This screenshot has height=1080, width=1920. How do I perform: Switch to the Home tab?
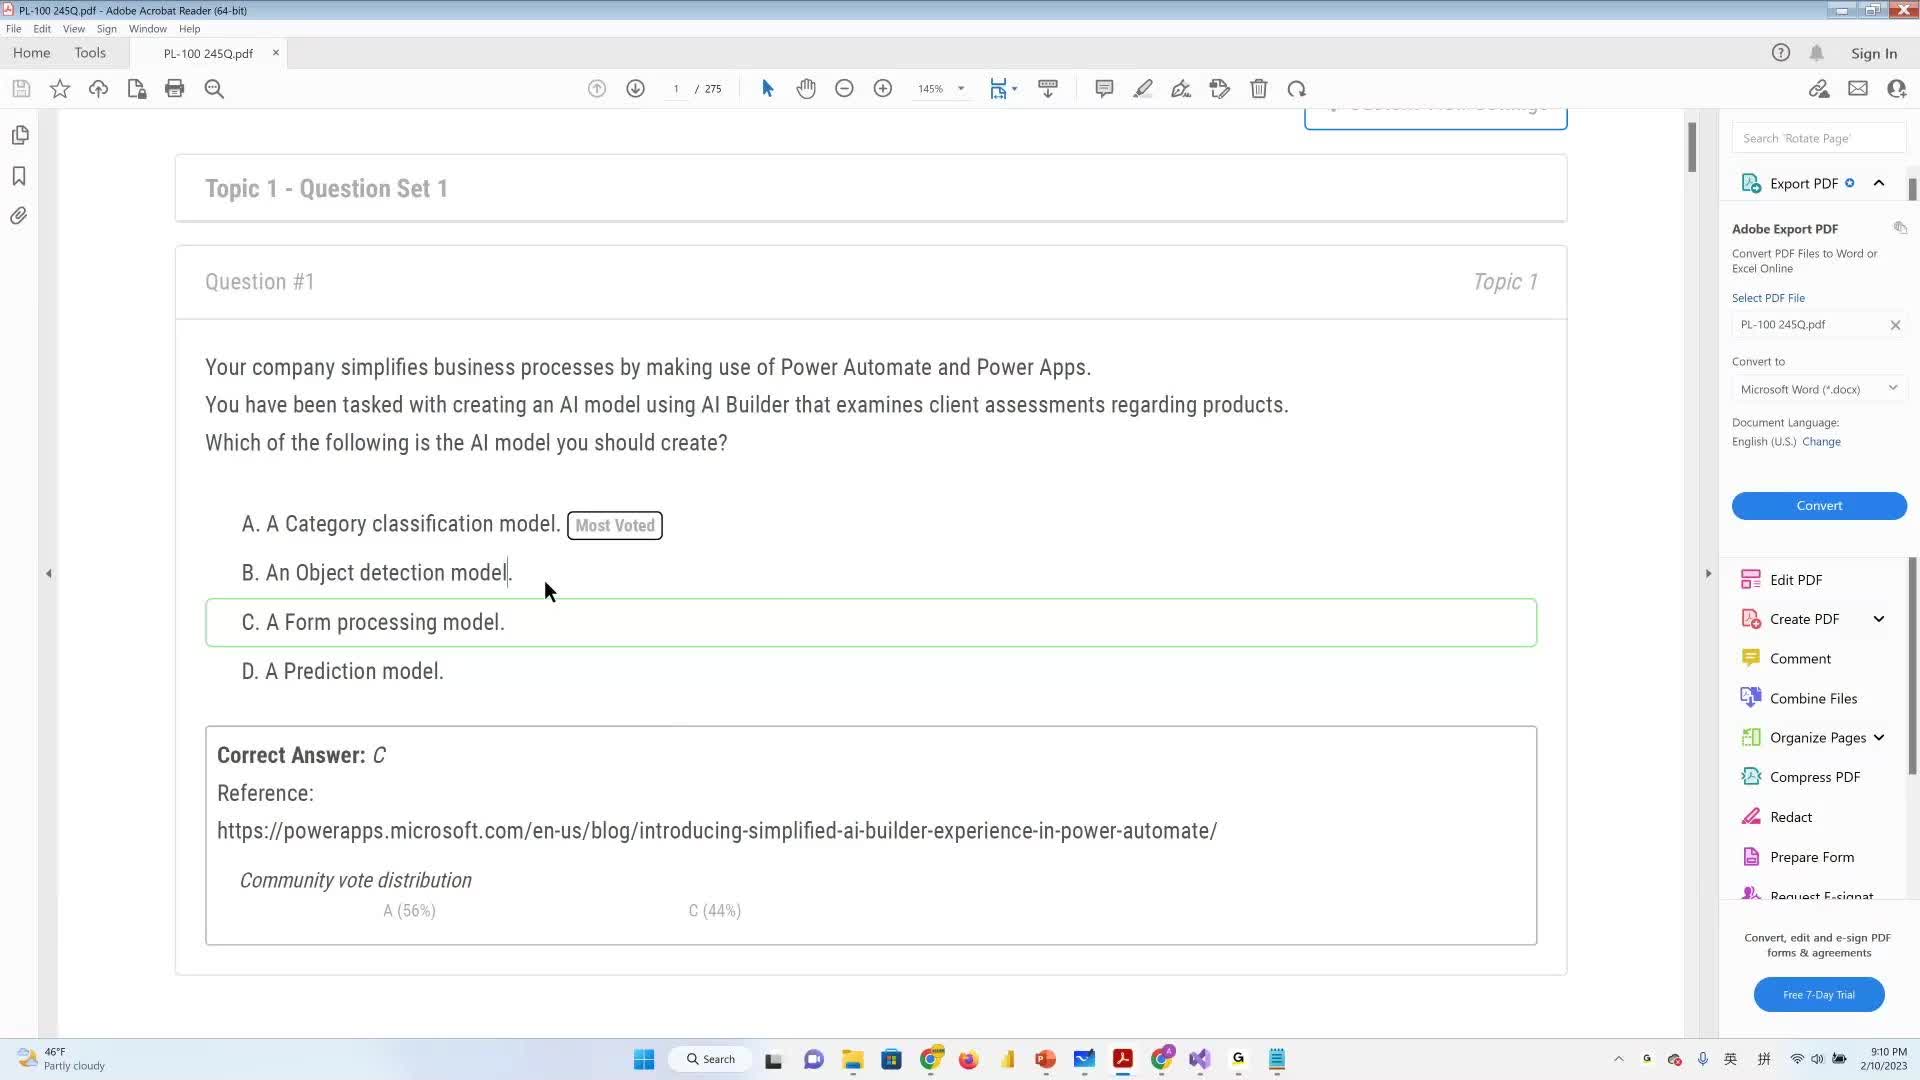32,53
